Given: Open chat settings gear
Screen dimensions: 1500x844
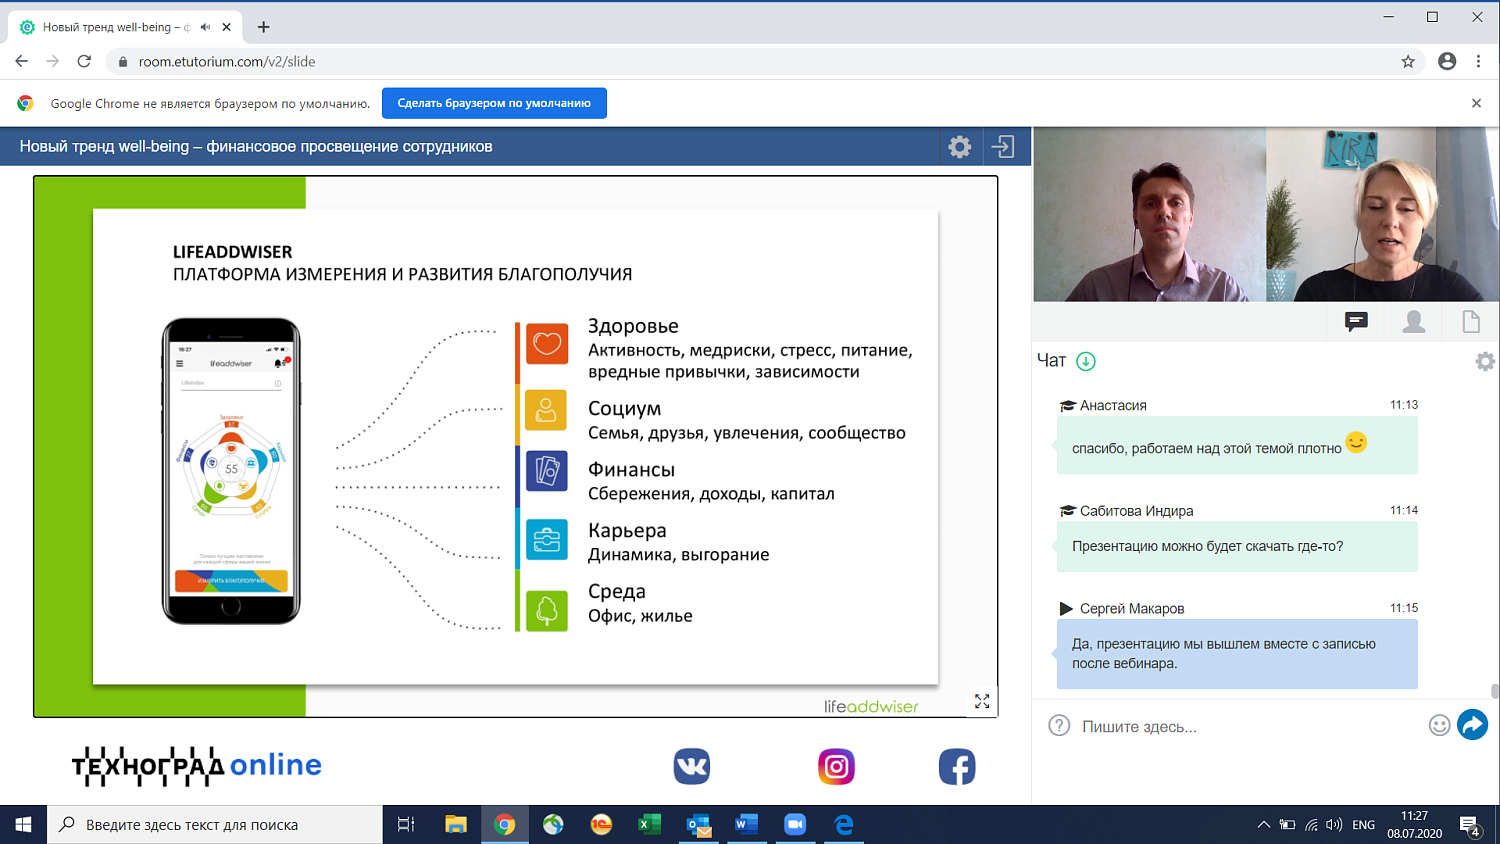Looking at the screenshot, I should (1485, 361).
